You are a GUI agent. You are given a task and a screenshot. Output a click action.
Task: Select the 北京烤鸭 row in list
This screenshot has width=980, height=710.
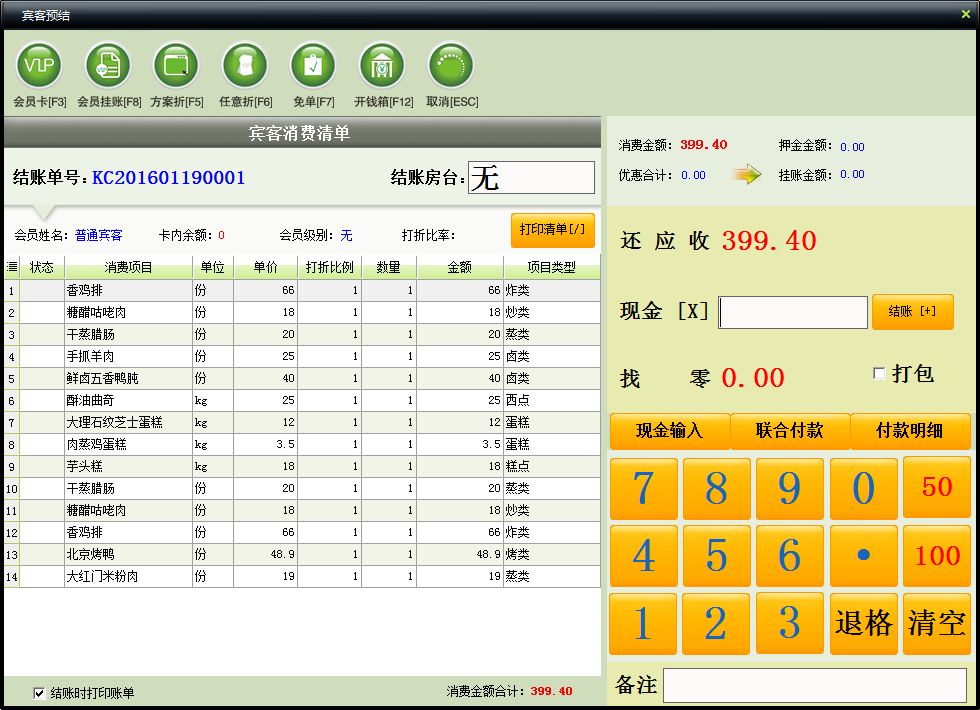point(302,554)
